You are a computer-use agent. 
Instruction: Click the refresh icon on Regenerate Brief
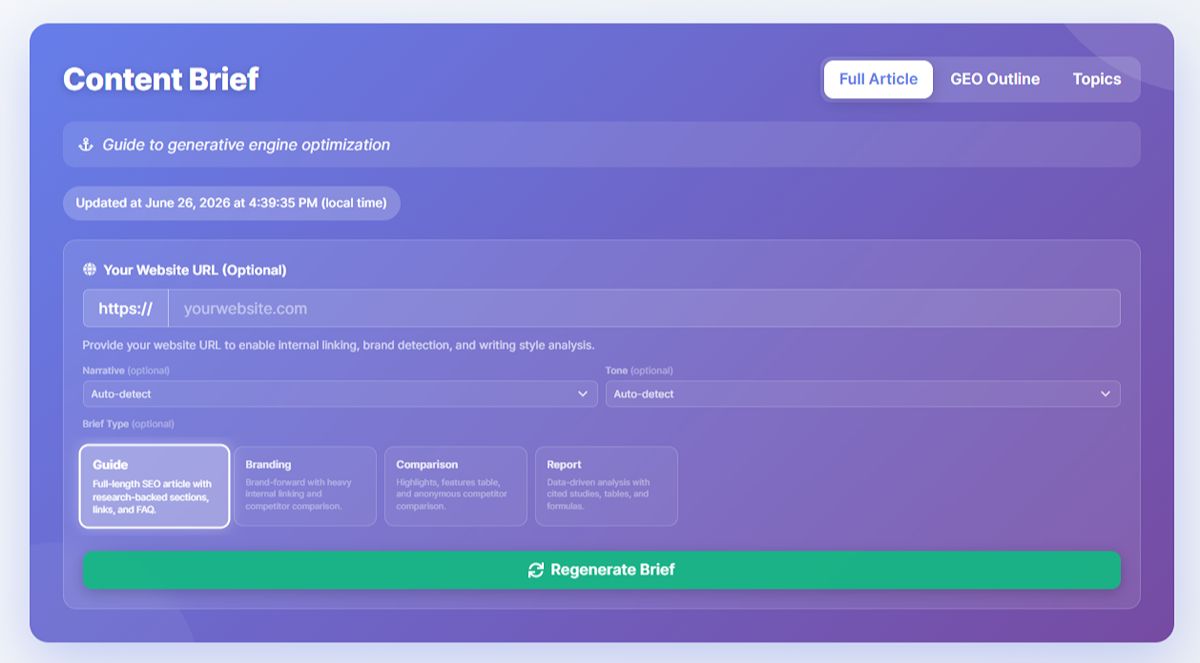pos(536,570)
